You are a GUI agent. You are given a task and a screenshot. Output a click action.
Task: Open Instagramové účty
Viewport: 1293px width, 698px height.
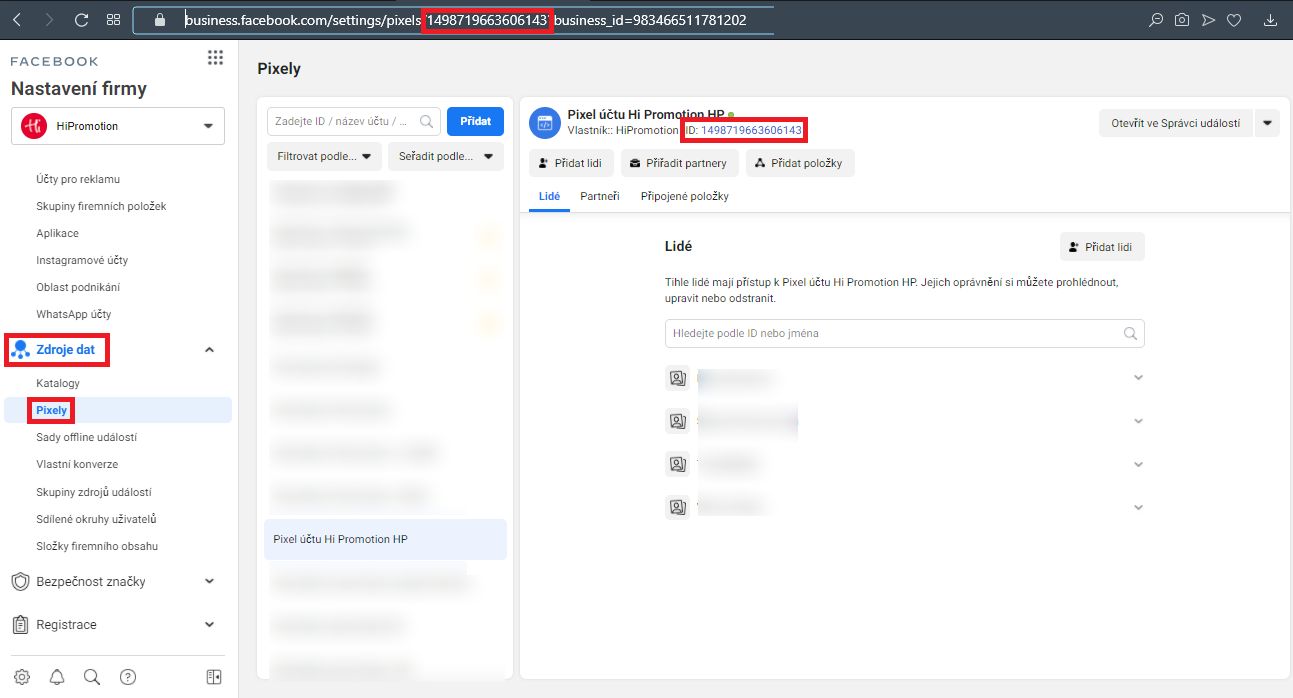82,260
